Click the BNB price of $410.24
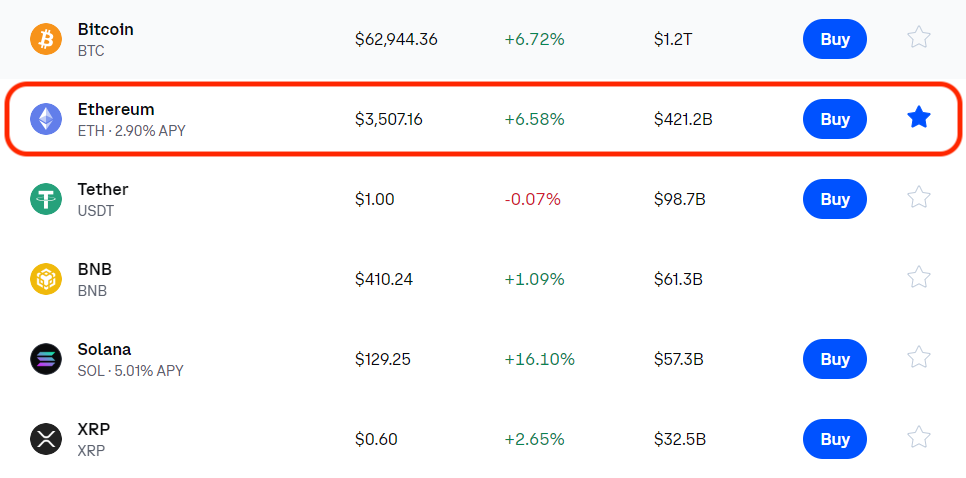The image size is (966, 478). pos(383,279)
